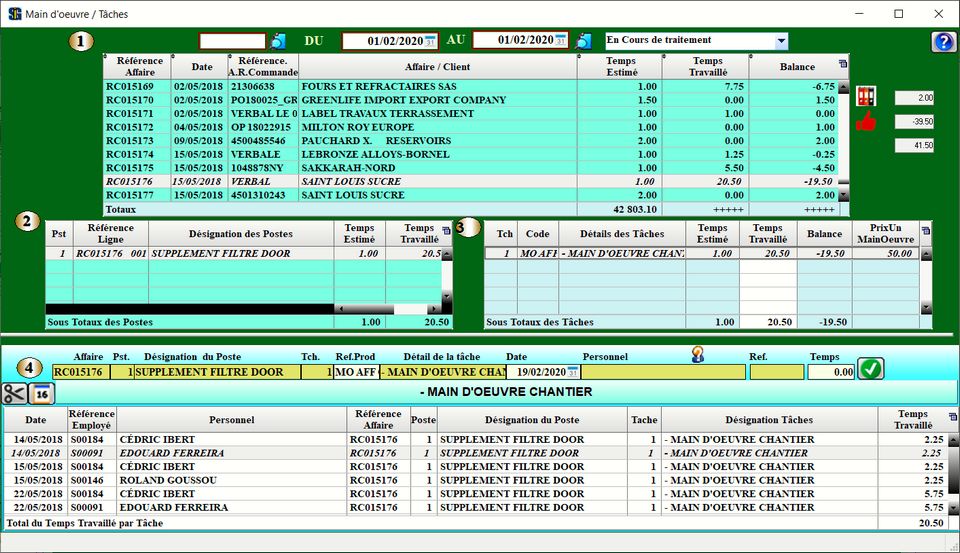Click grid options icon beside PrixUn MainOeuvre
Screen dimensions: 960x553
click(925, 231)
